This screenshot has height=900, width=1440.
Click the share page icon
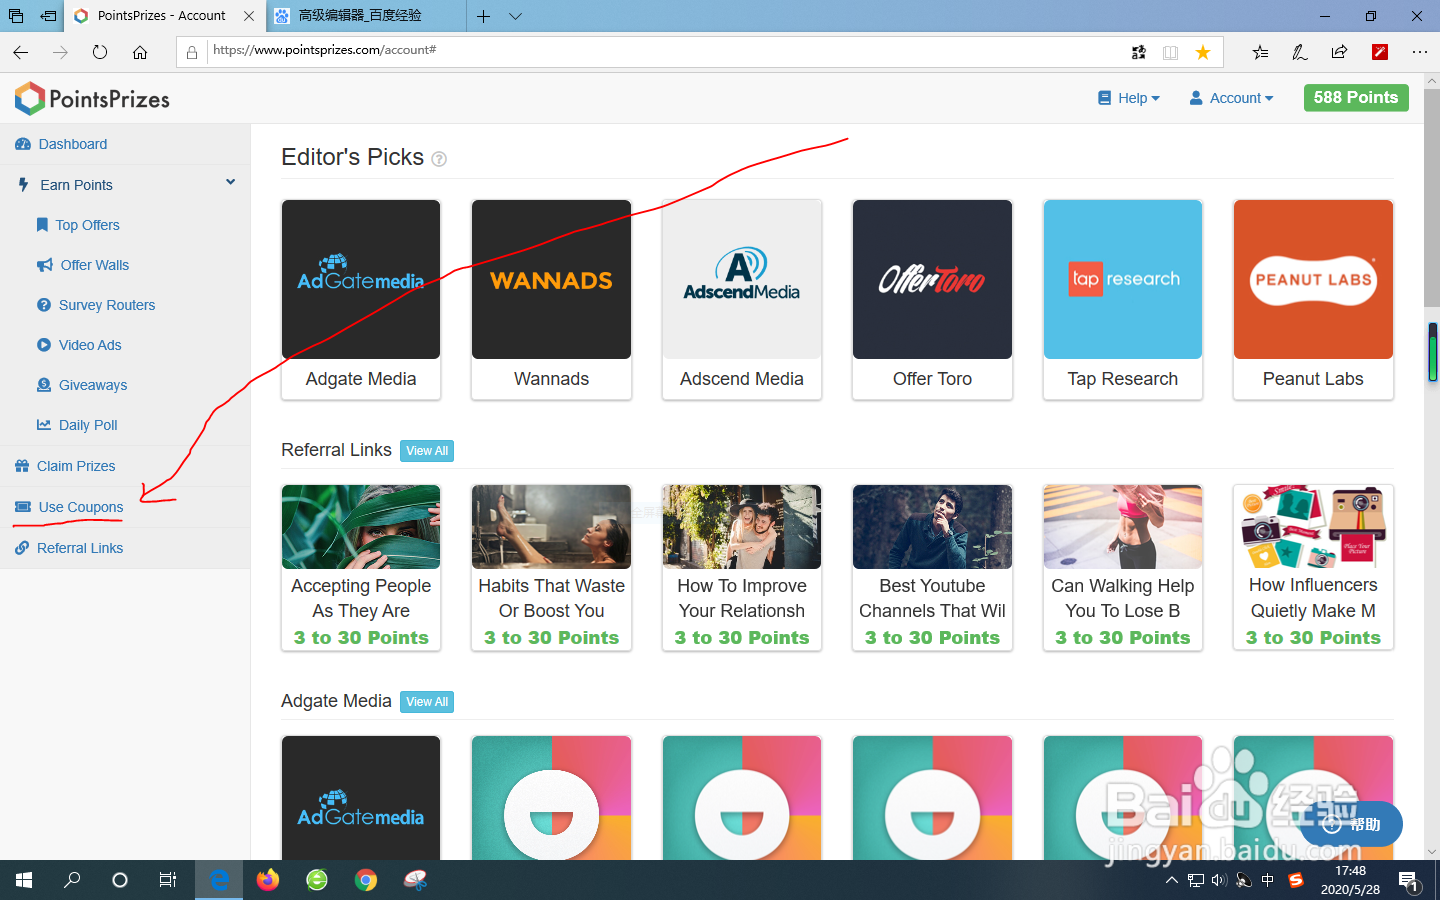coord(1339,52)
